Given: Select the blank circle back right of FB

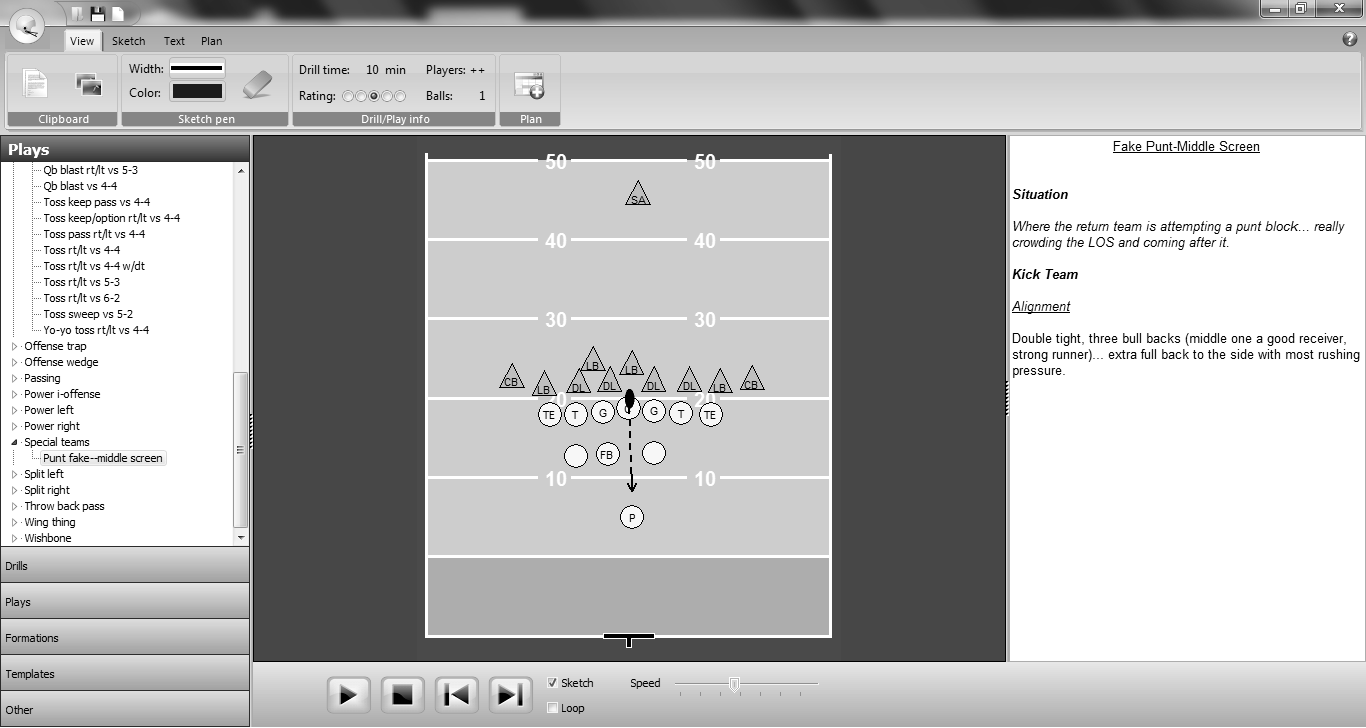Looking at the screenshot, I should (654, 453).
